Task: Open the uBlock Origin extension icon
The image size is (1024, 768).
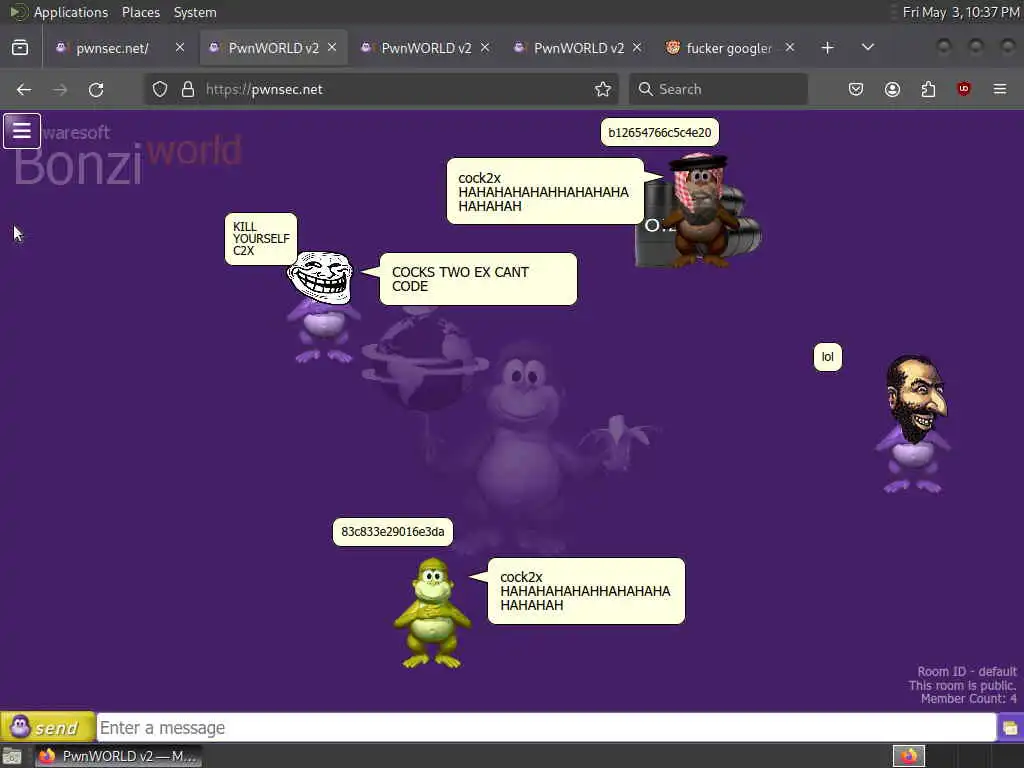Action: pyautogui.click(x=964, y=89)
